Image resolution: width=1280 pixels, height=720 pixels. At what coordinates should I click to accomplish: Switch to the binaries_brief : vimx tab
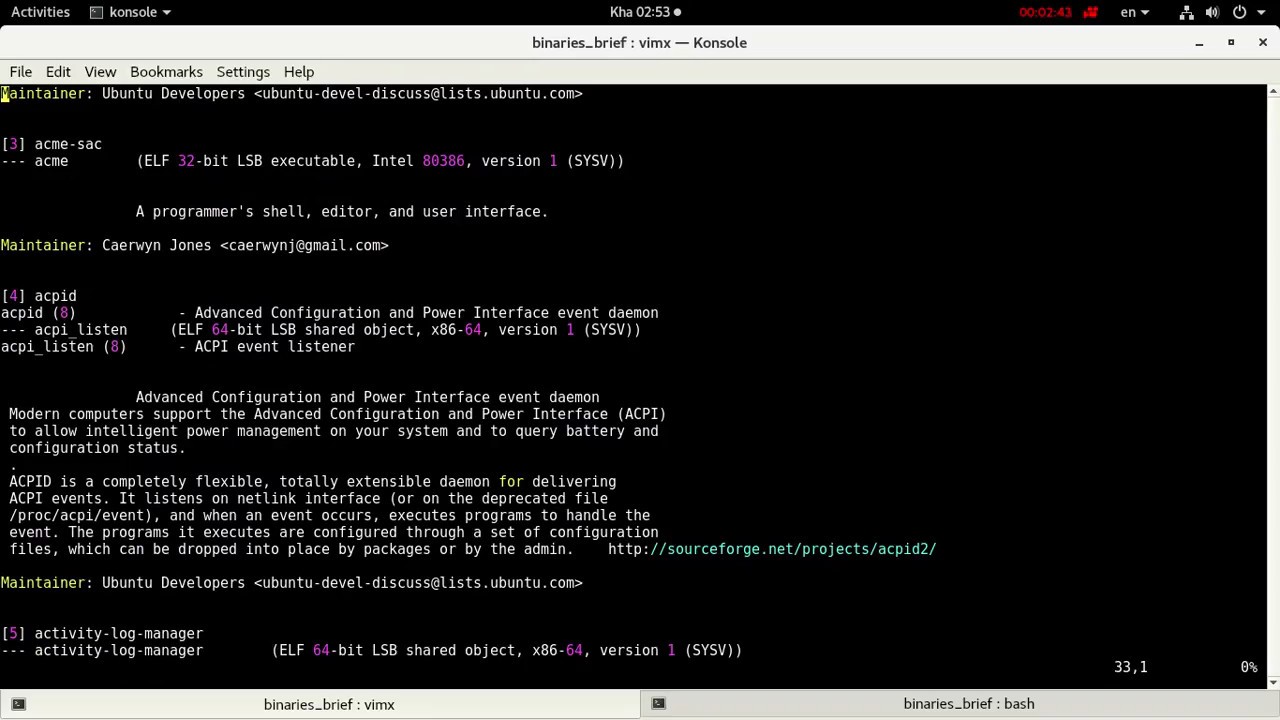[320, 704]
